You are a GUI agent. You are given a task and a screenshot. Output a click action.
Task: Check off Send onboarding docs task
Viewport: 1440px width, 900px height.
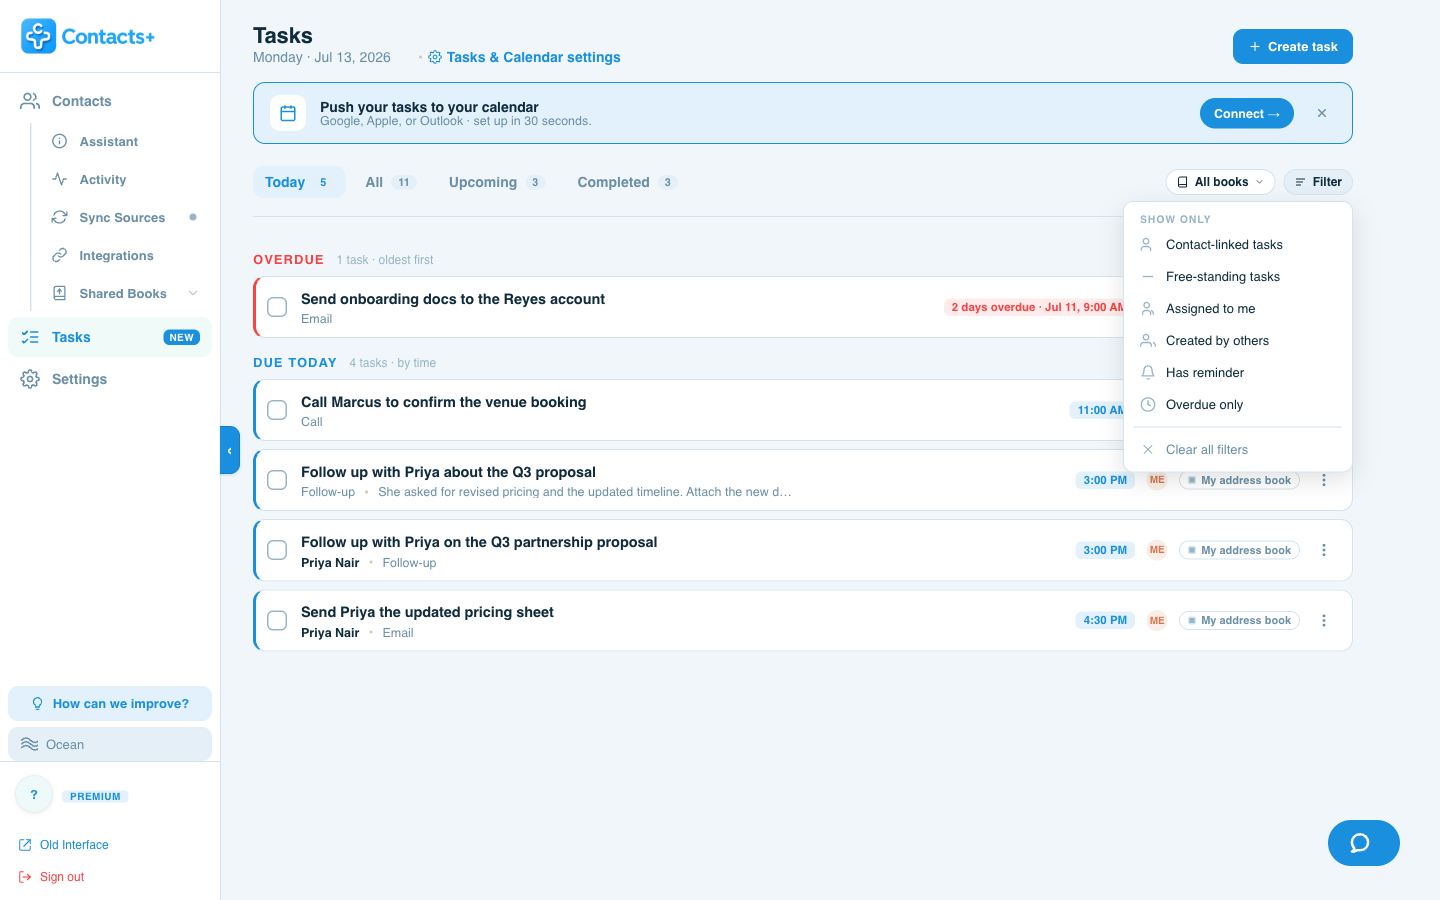[x=277, y=307]
